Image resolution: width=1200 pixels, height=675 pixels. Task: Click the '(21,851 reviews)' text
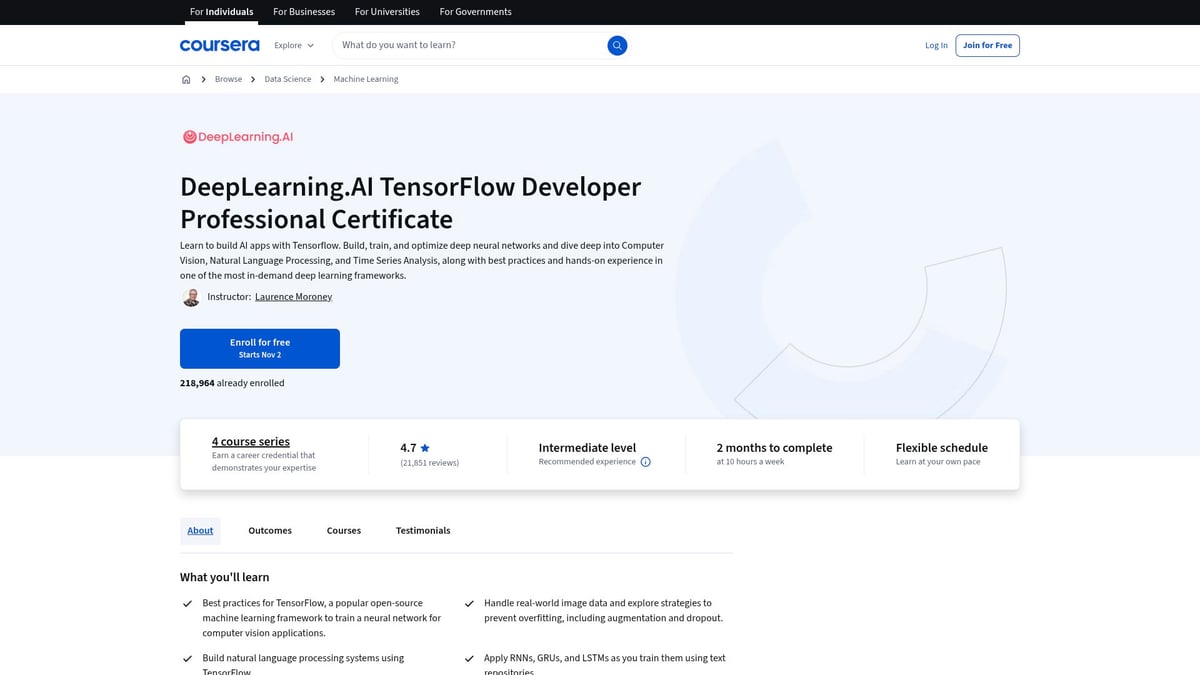click(430, 463)
